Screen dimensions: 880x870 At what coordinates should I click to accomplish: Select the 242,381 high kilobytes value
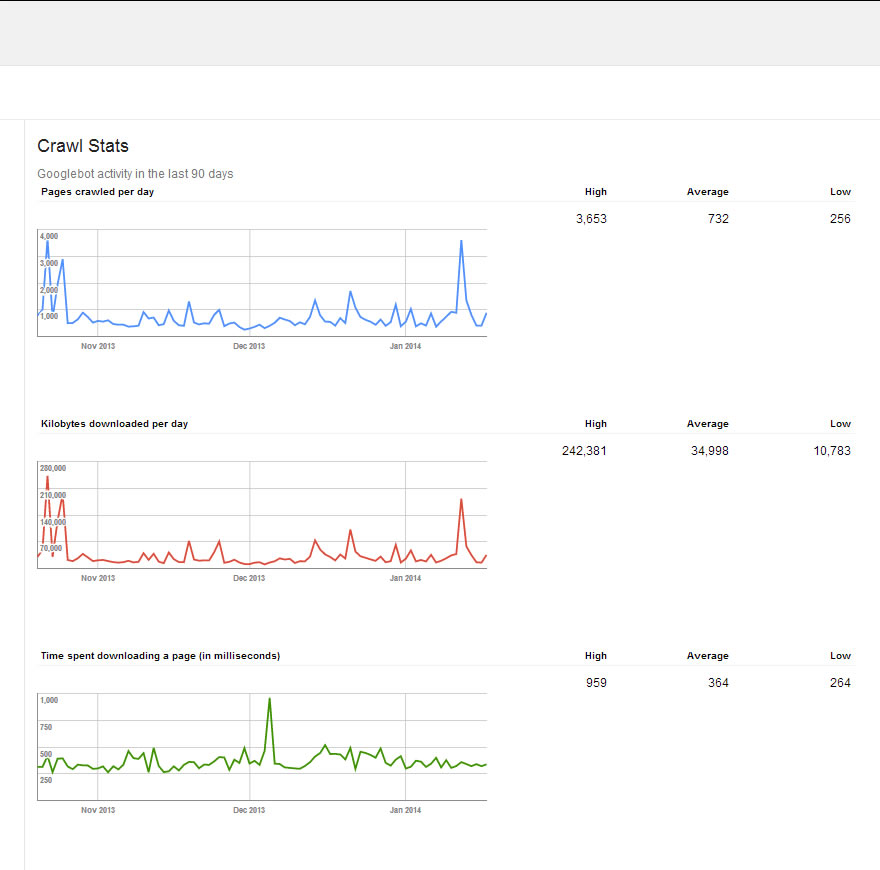[584, 451]
